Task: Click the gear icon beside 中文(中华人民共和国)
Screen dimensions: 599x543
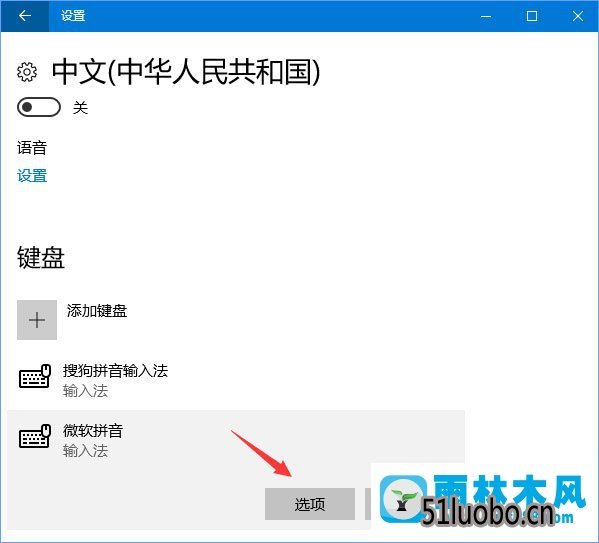Action: coord(27,71)
